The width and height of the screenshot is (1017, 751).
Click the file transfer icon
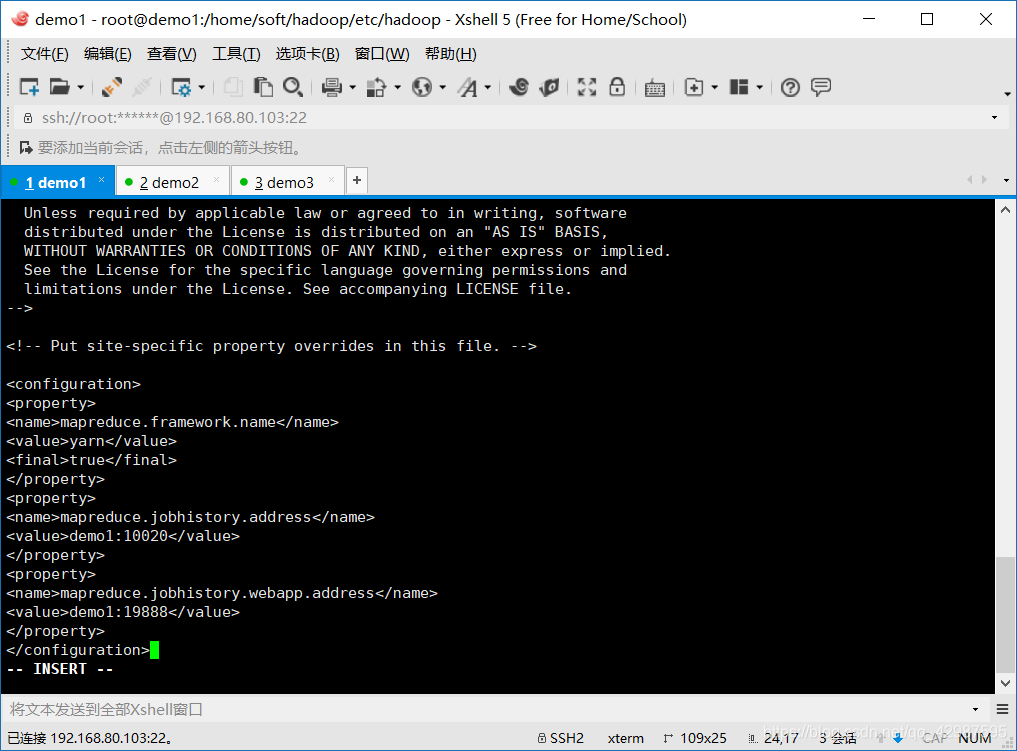376,87
